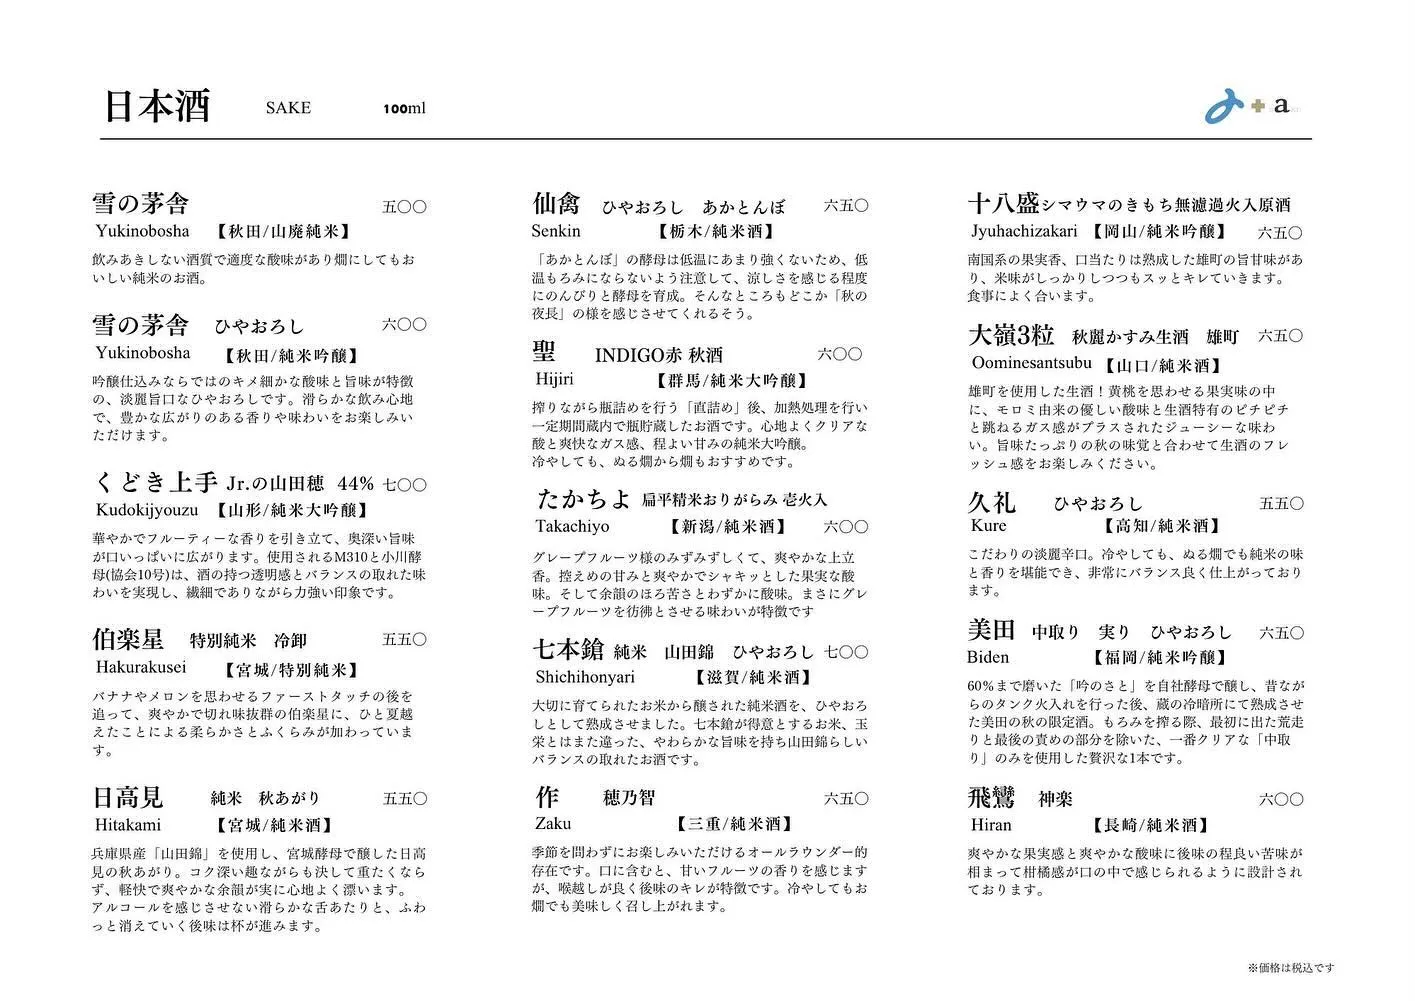1415x1001 pixels.
Task: Click the Kure romaji label
Action: [989, 526]
